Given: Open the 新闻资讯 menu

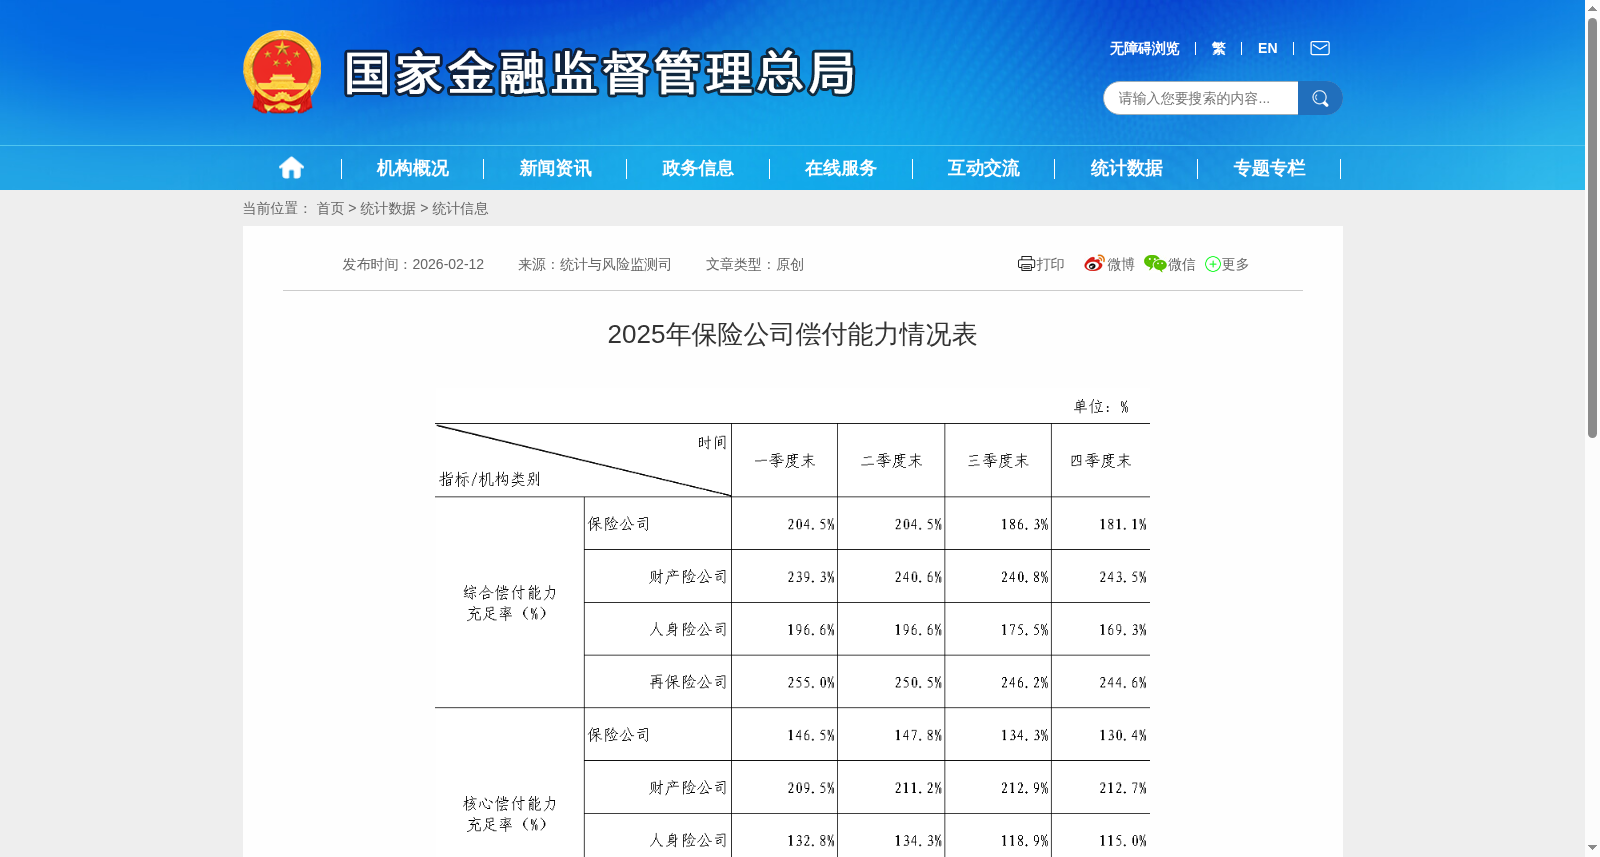Looking at the screenshot, I should point(555,168).
